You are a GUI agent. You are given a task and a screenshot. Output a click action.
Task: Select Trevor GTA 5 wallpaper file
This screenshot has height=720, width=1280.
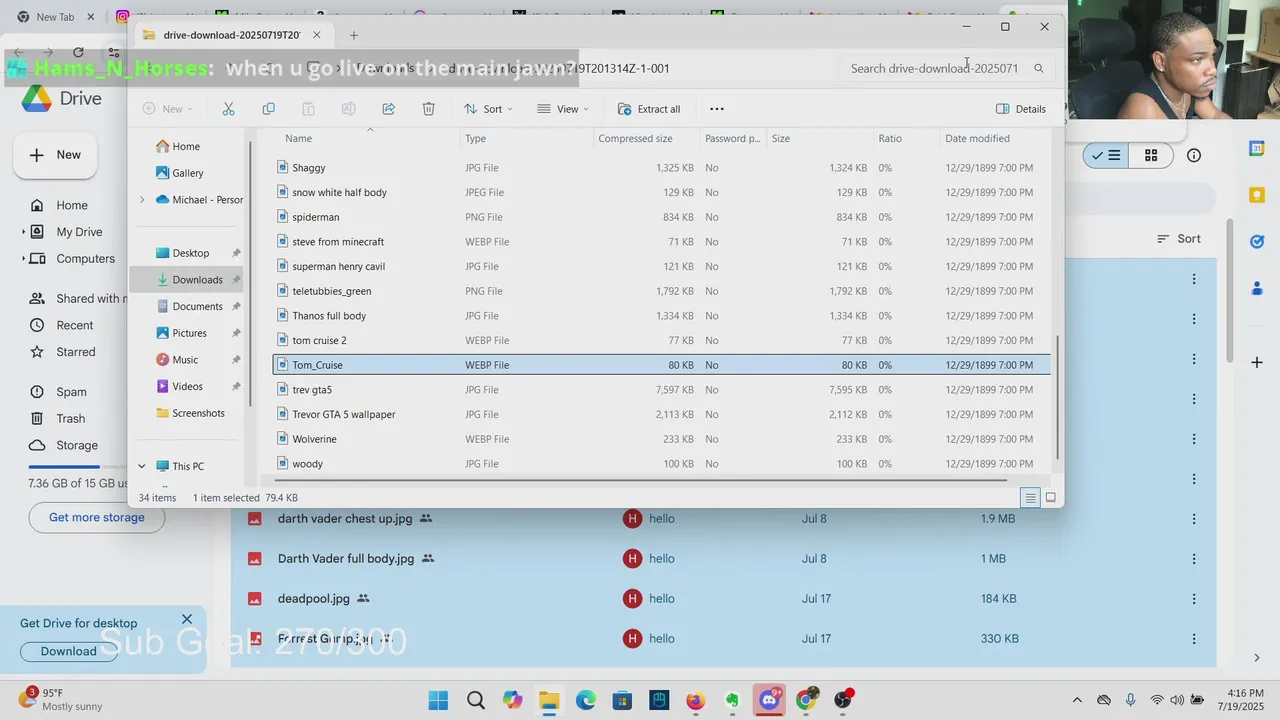(661, 414)
